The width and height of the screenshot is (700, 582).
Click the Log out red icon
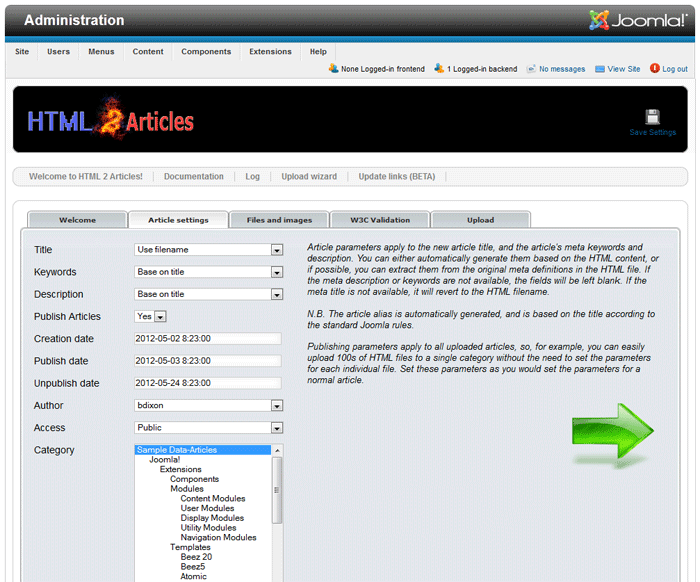tap(654, 68)
